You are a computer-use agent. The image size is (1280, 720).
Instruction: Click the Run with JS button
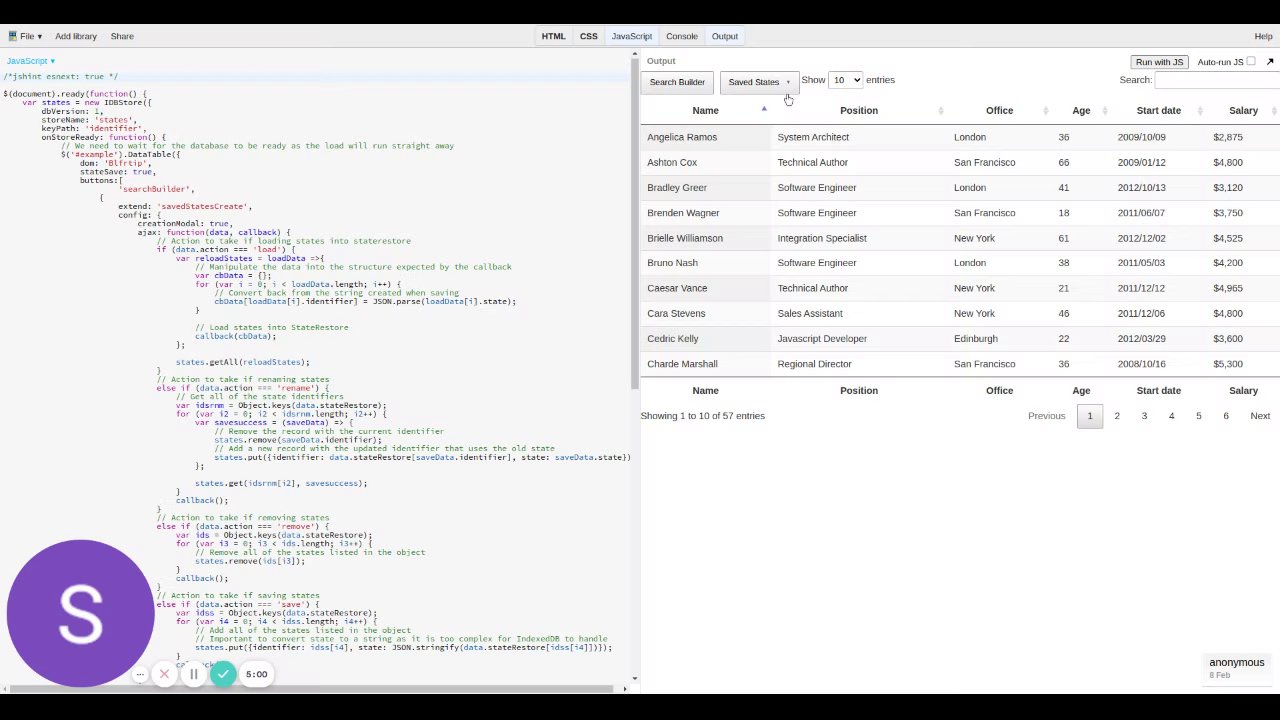pos(1159,62)
